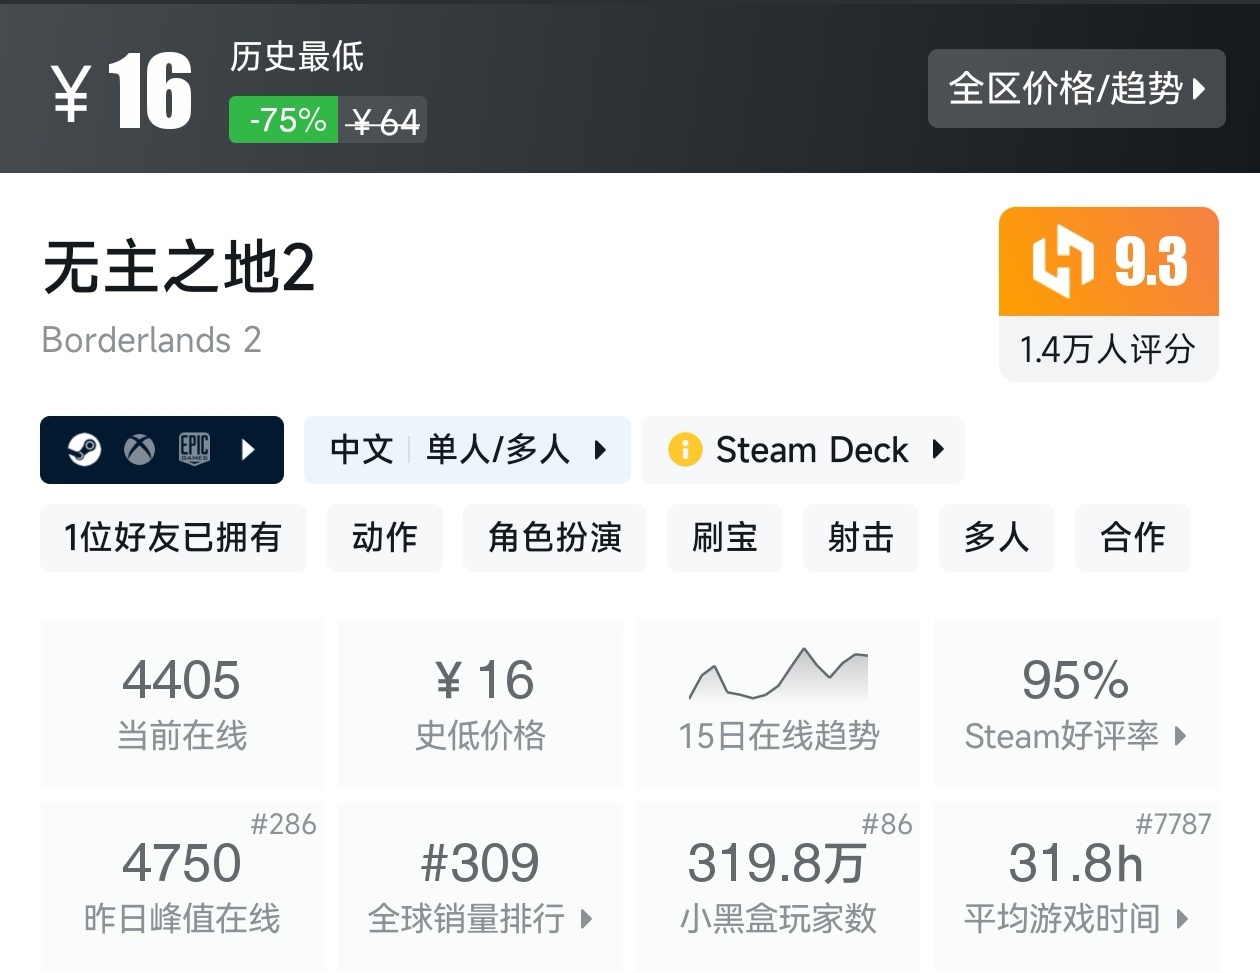
Task: Expand the platforms list arrow
Action: (248, 450)
